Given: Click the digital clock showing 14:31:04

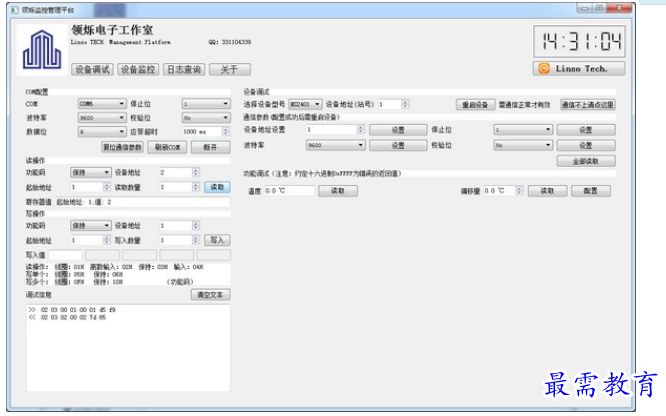Looking at the screenshot, I should [579, 41].
